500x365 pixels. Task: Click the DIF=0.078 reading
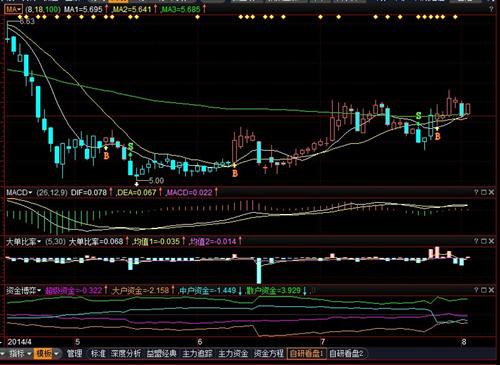(89, 192)
